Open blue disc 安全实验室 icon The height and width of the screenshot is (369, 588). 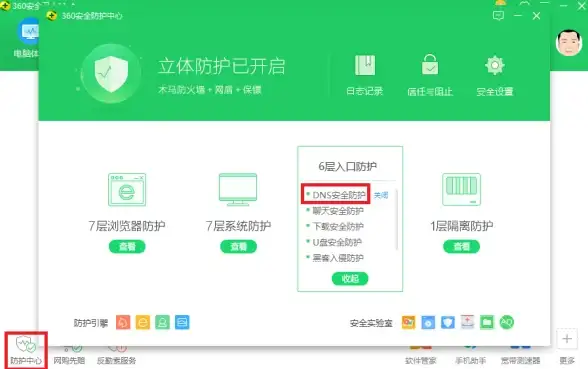click(428, 322)
